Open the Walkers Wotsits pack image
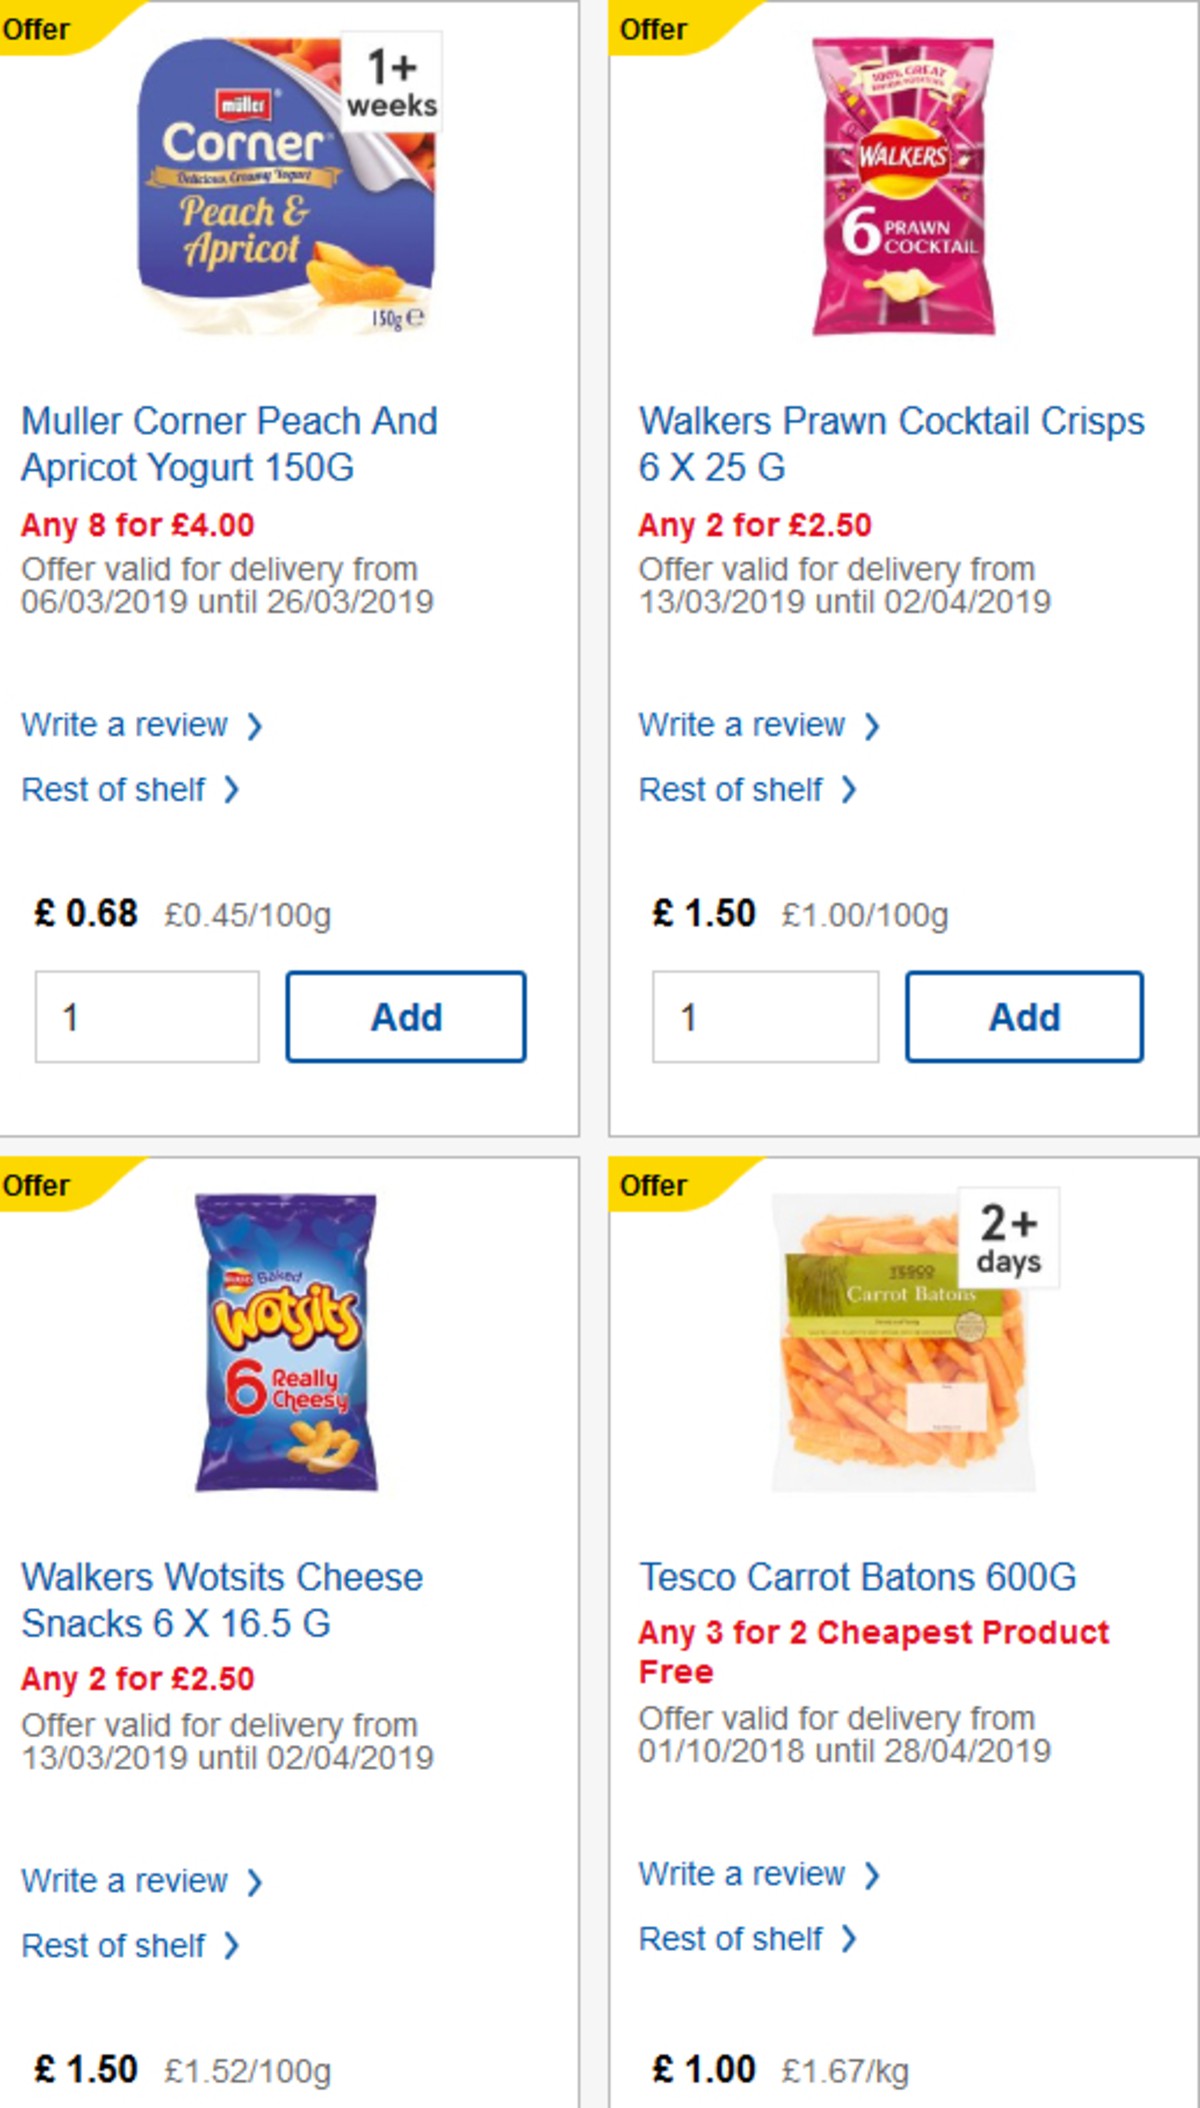 click(283, 1360)
